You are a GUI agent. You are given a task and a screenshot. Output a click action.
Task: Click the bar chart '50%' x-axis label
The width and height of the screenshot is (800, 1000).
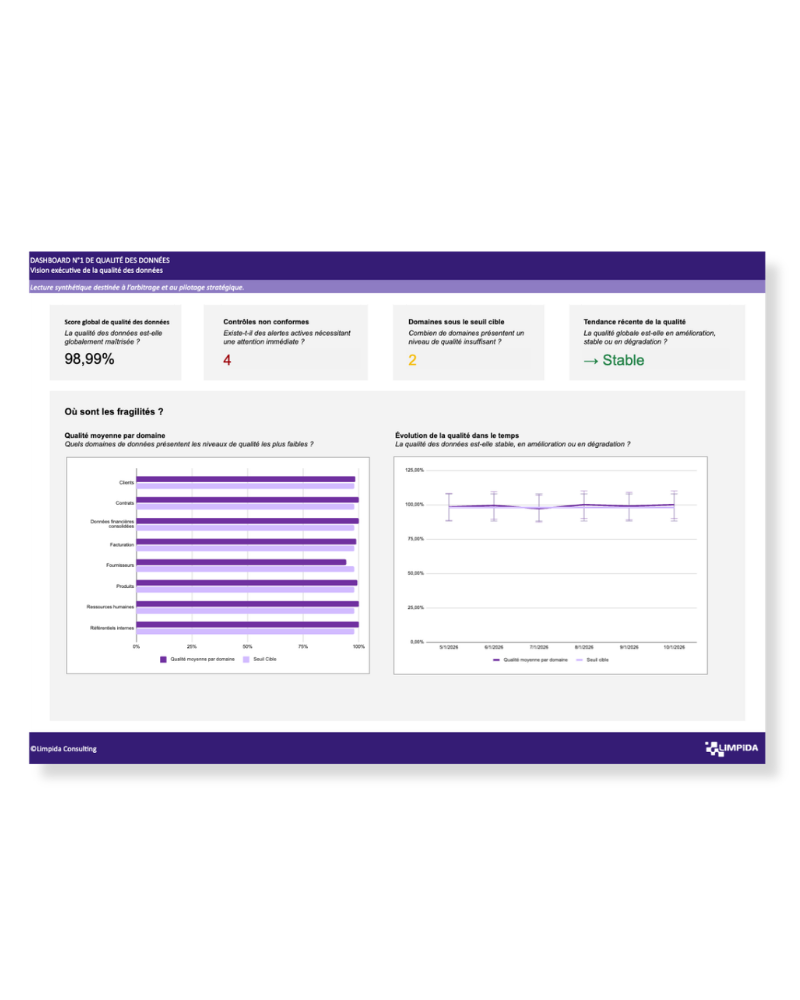pos(248,647)
